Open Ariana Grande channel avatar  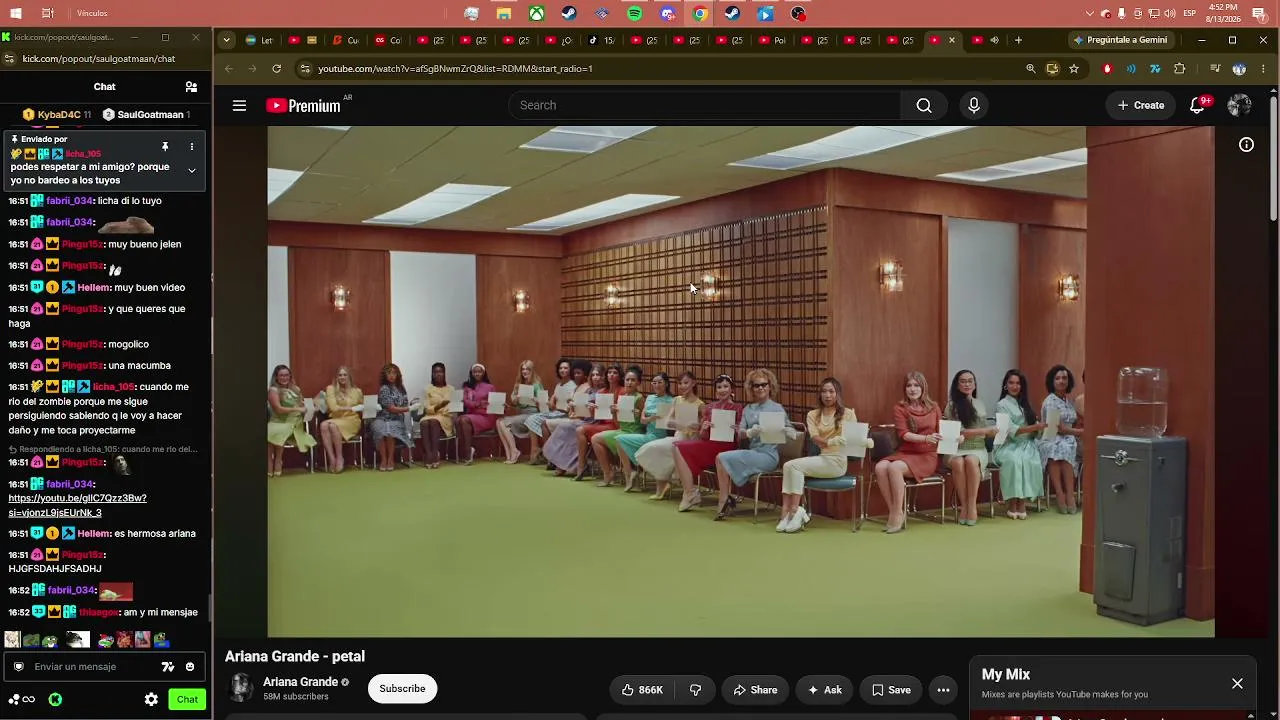240,688
